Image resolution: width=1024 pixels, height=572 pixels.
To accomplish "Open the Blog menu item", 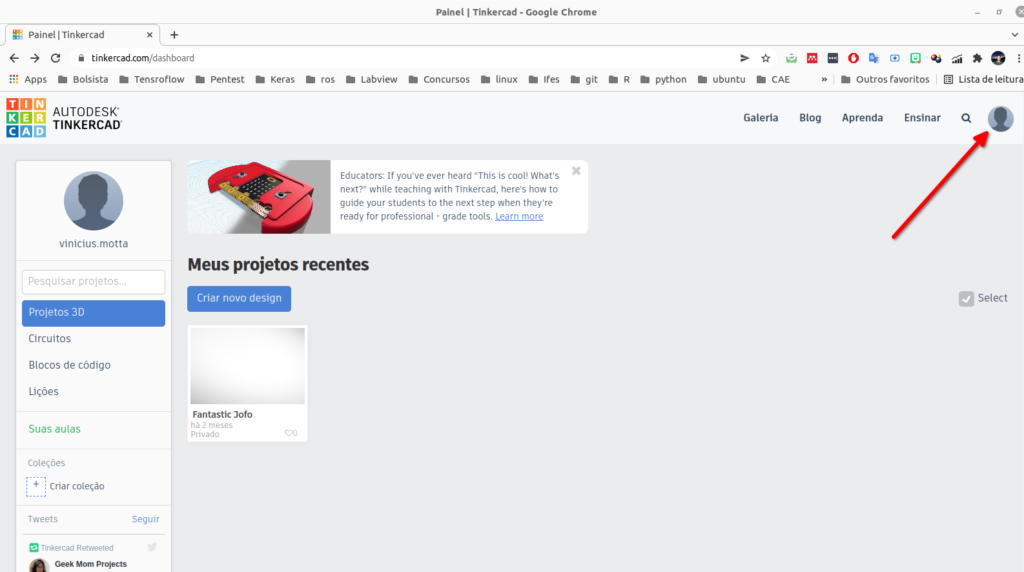I will (x=810, y=118).
